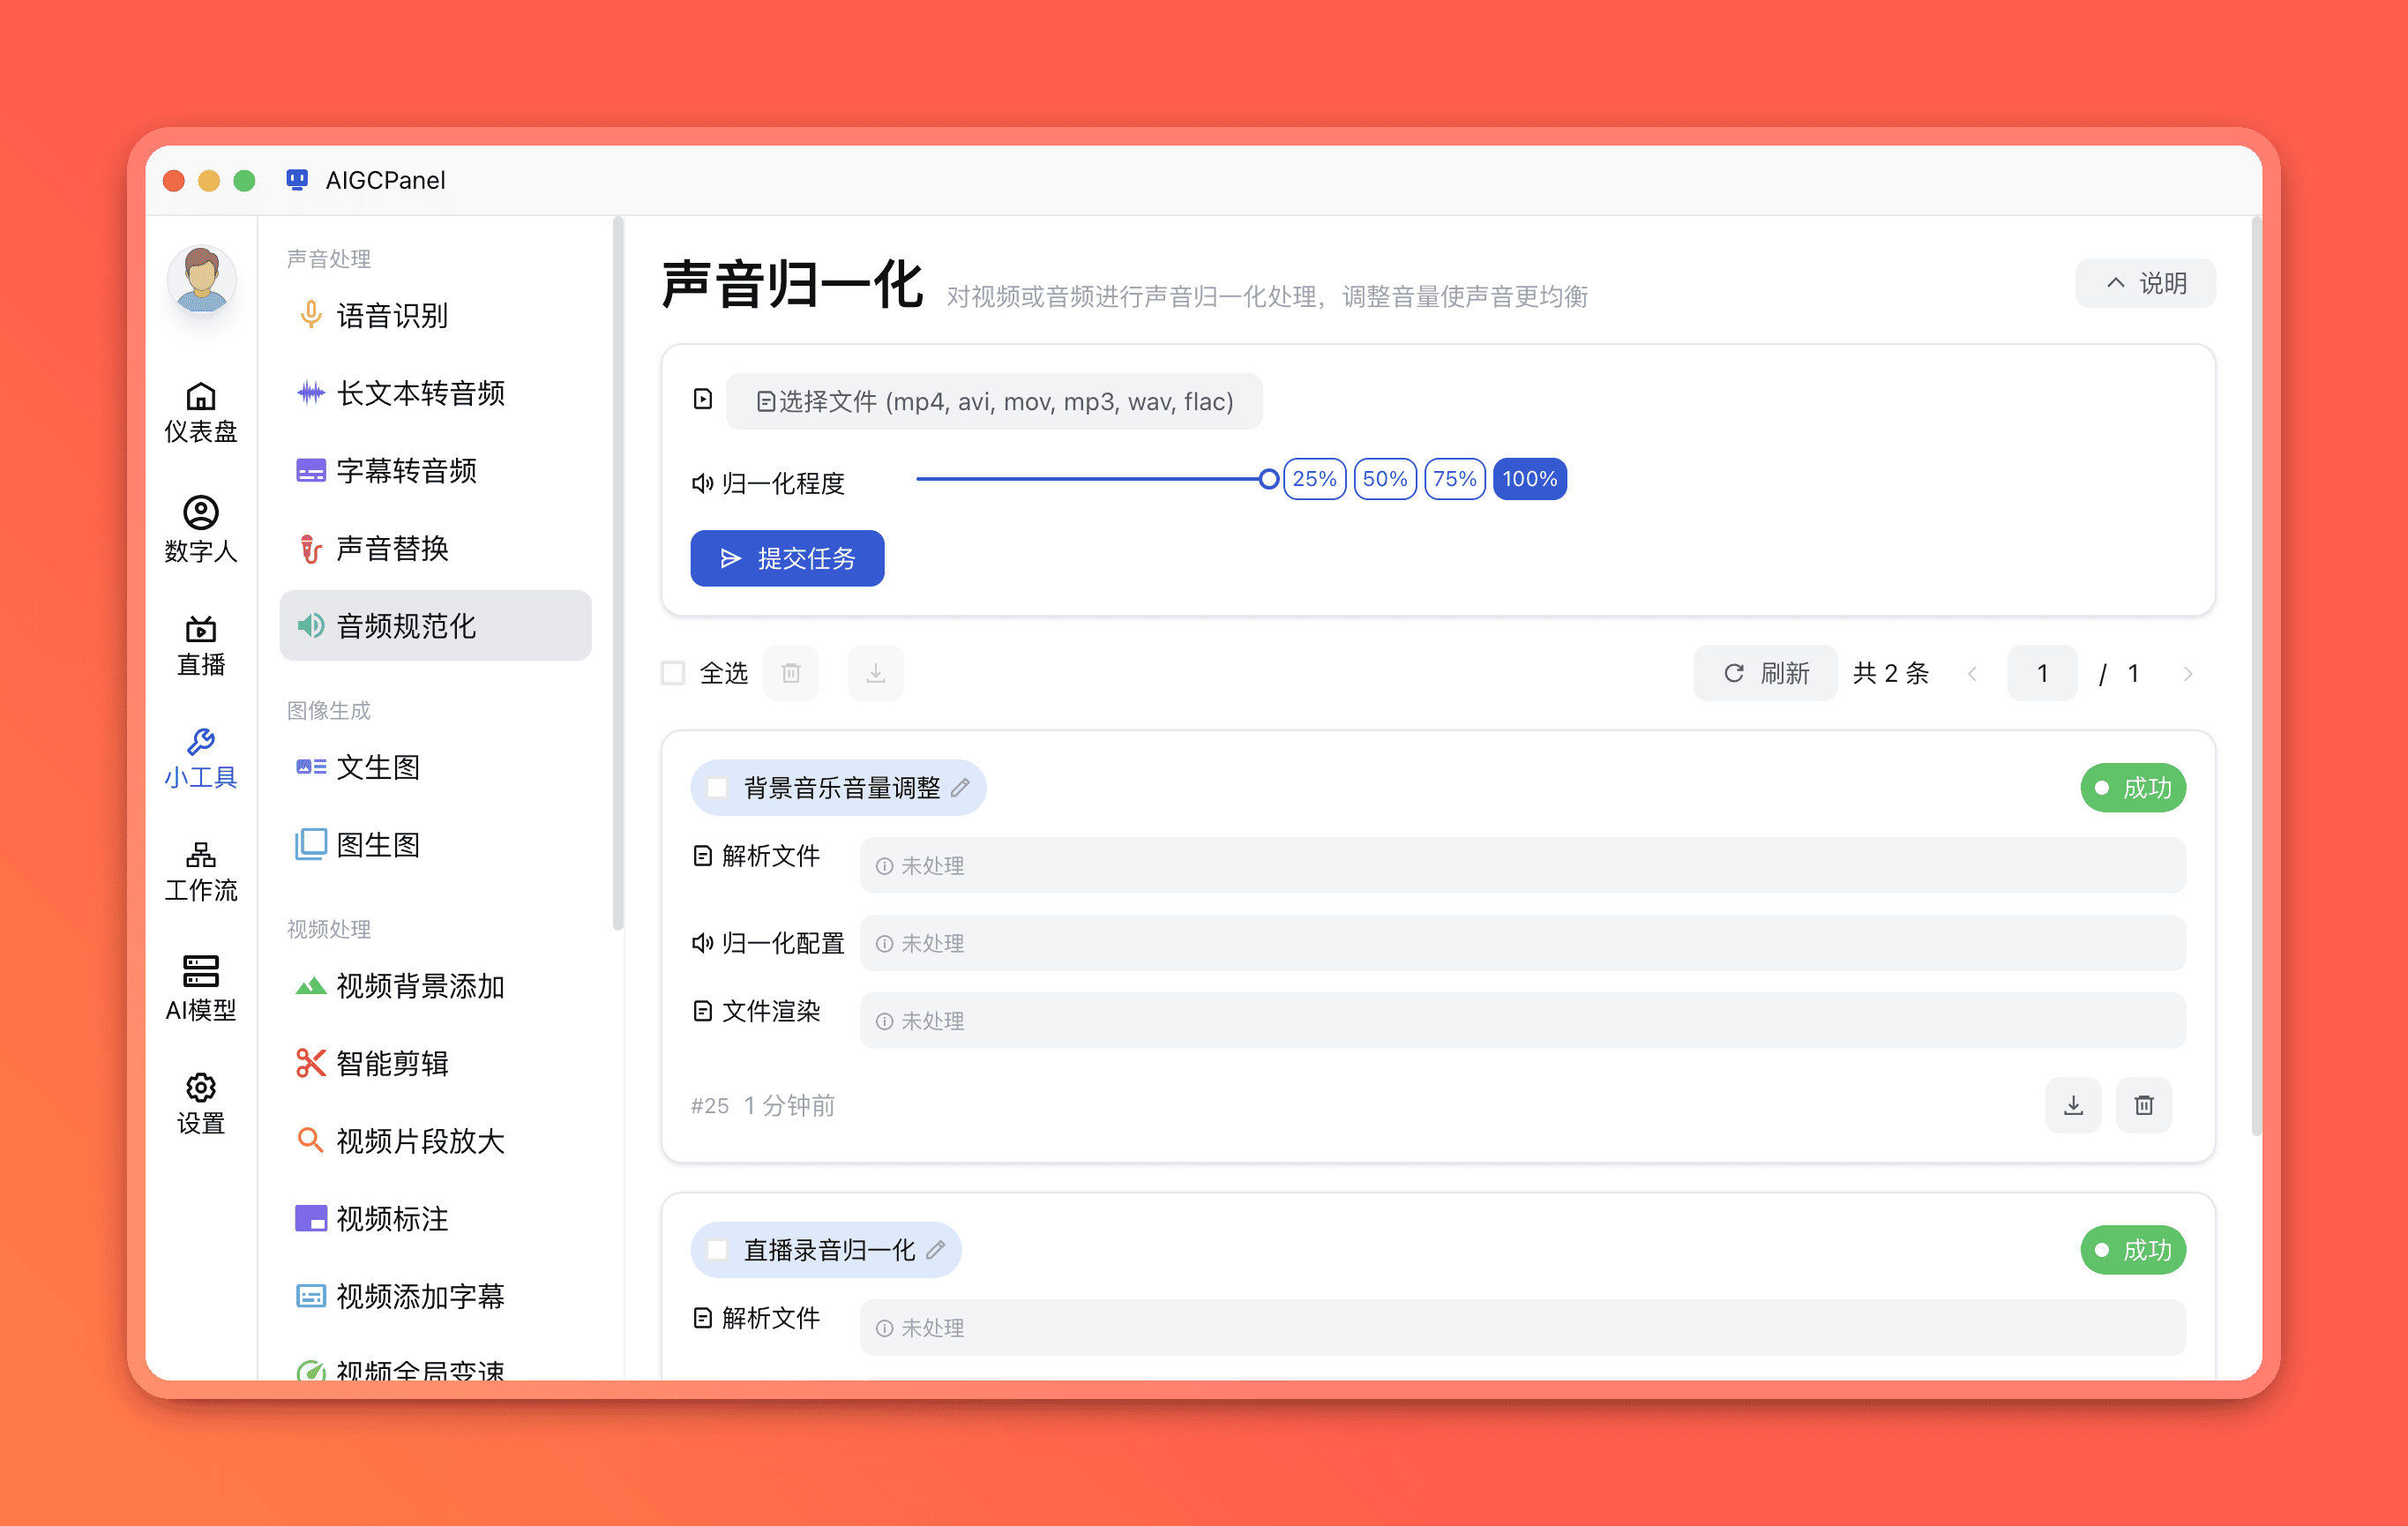2408x1526 pixels.
Task: Open 视频标注 video annotation tool
Action: pos(435,1219)
